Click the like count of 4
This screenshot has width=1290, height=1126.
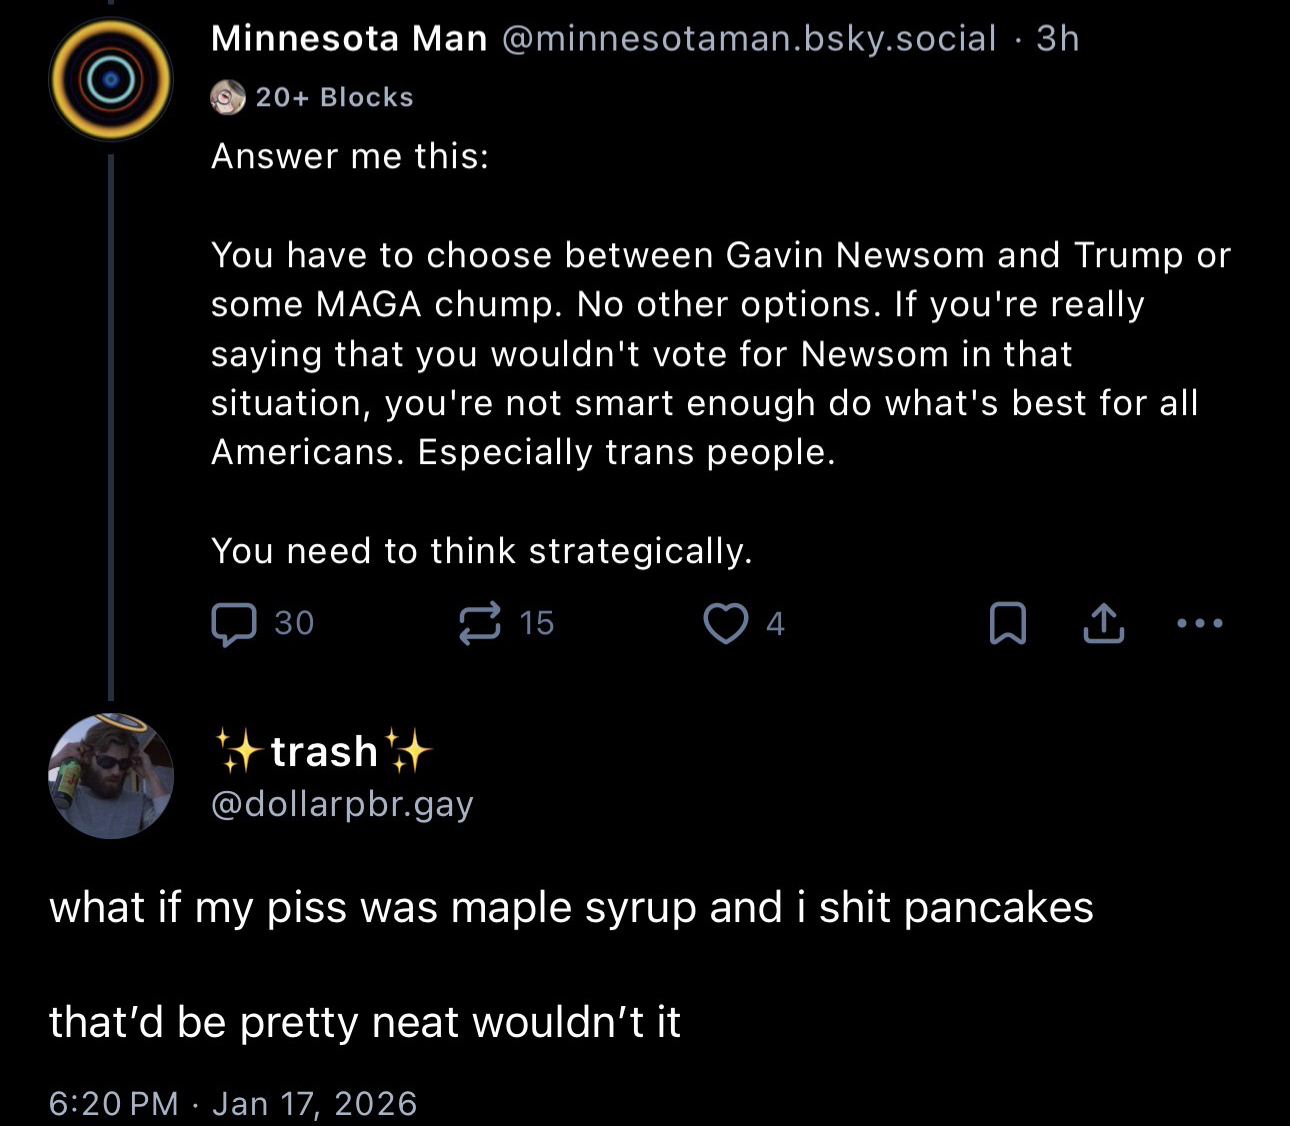click(x=775, y=624)
